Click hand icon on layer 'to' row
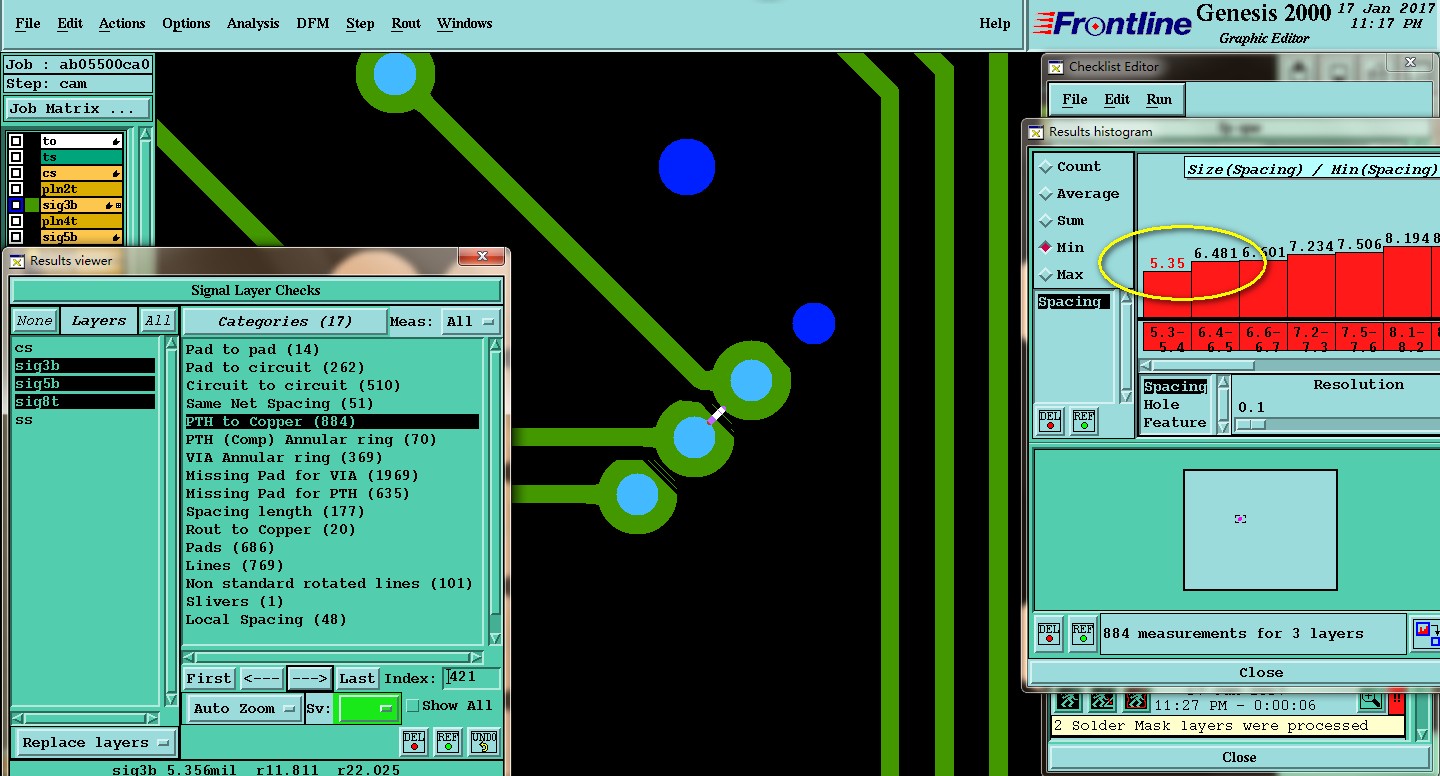The height and width of the screenshot is (776, 1440). [x=117, y=142]
